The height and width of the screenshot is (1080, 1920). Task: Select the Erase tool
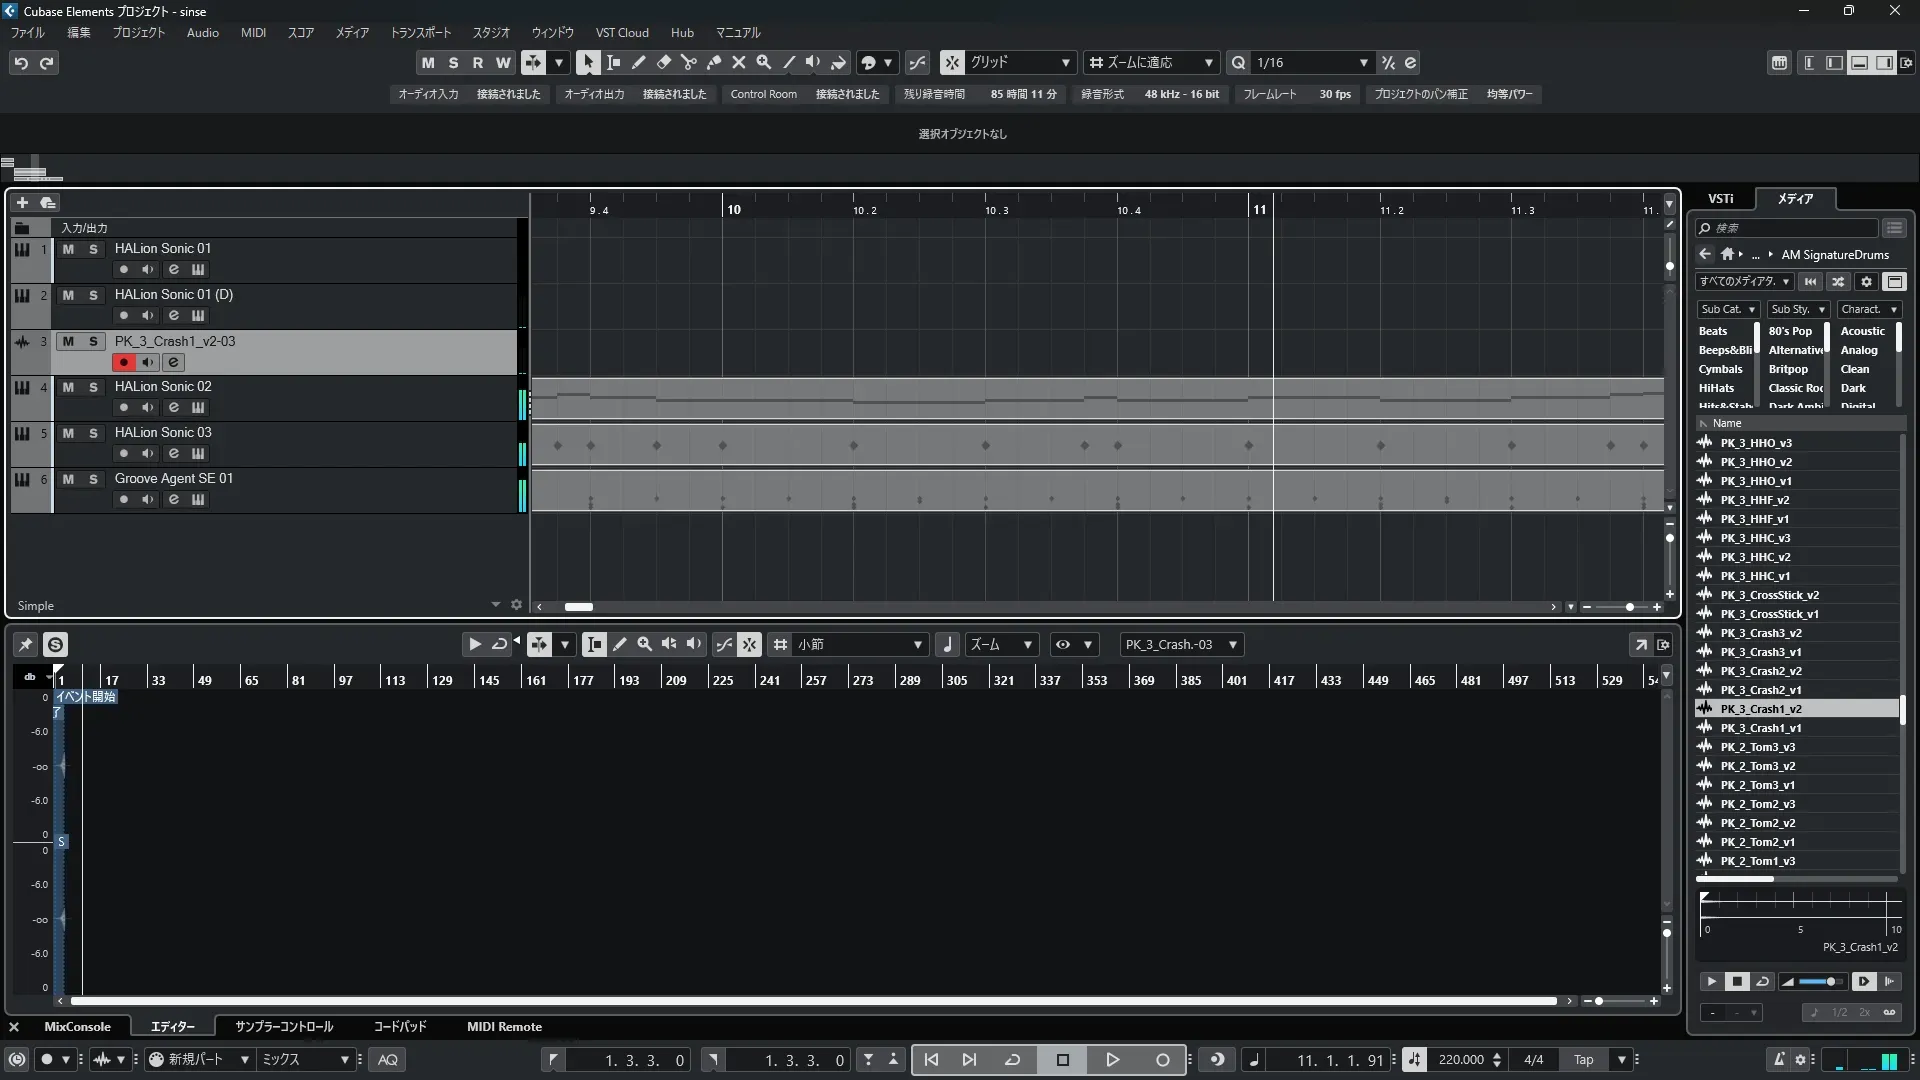pyautogui.click(x=663, y=62)
